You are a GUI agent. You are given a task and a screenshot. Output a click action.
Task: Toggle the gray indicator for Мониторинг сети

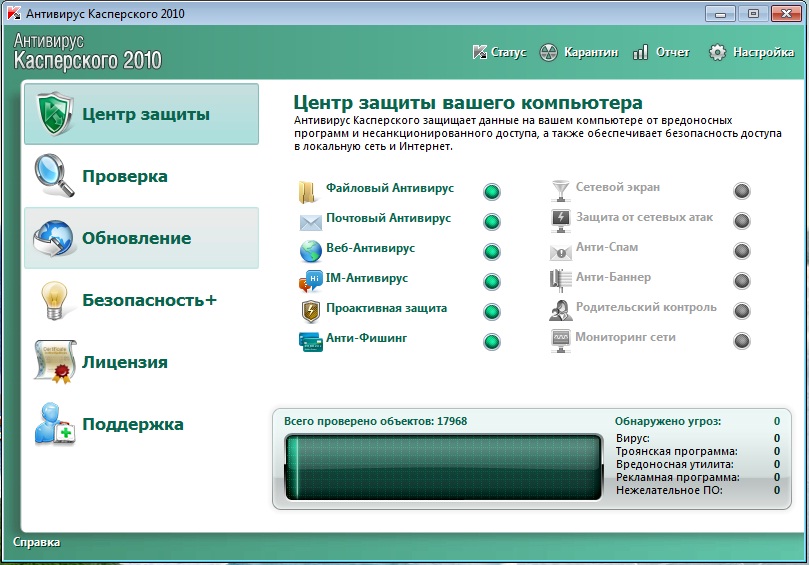742,341
